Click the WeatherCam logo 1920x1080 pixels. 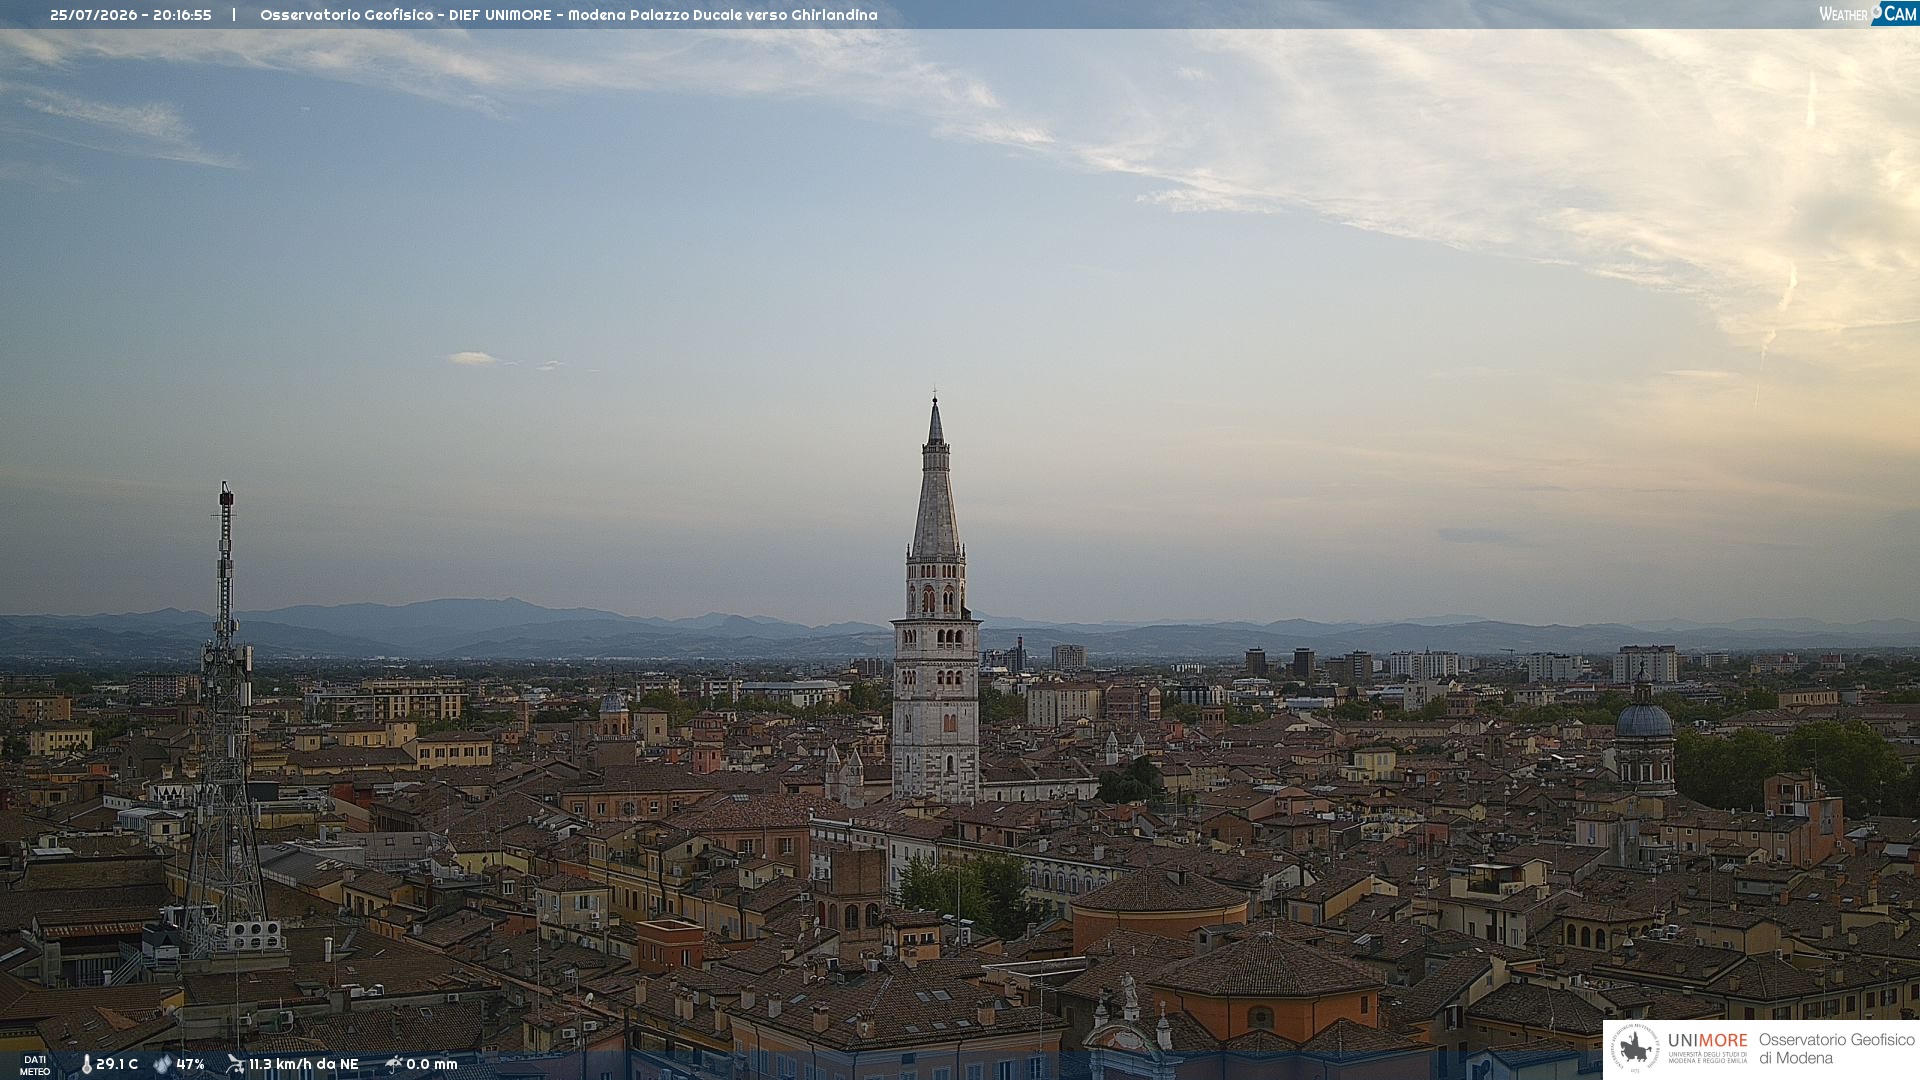click(x=1867, y=14)
